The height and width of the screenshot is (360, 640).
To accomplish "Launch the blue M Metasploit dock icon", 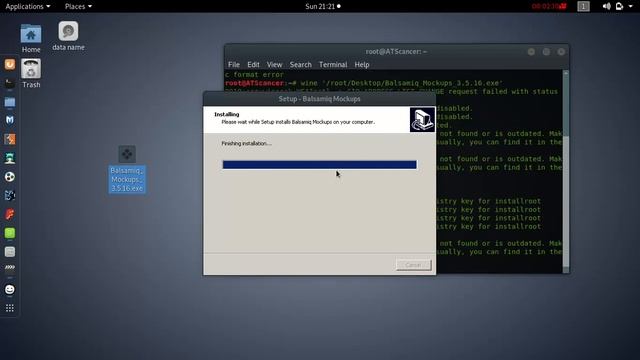I will [x=10, y=120].
